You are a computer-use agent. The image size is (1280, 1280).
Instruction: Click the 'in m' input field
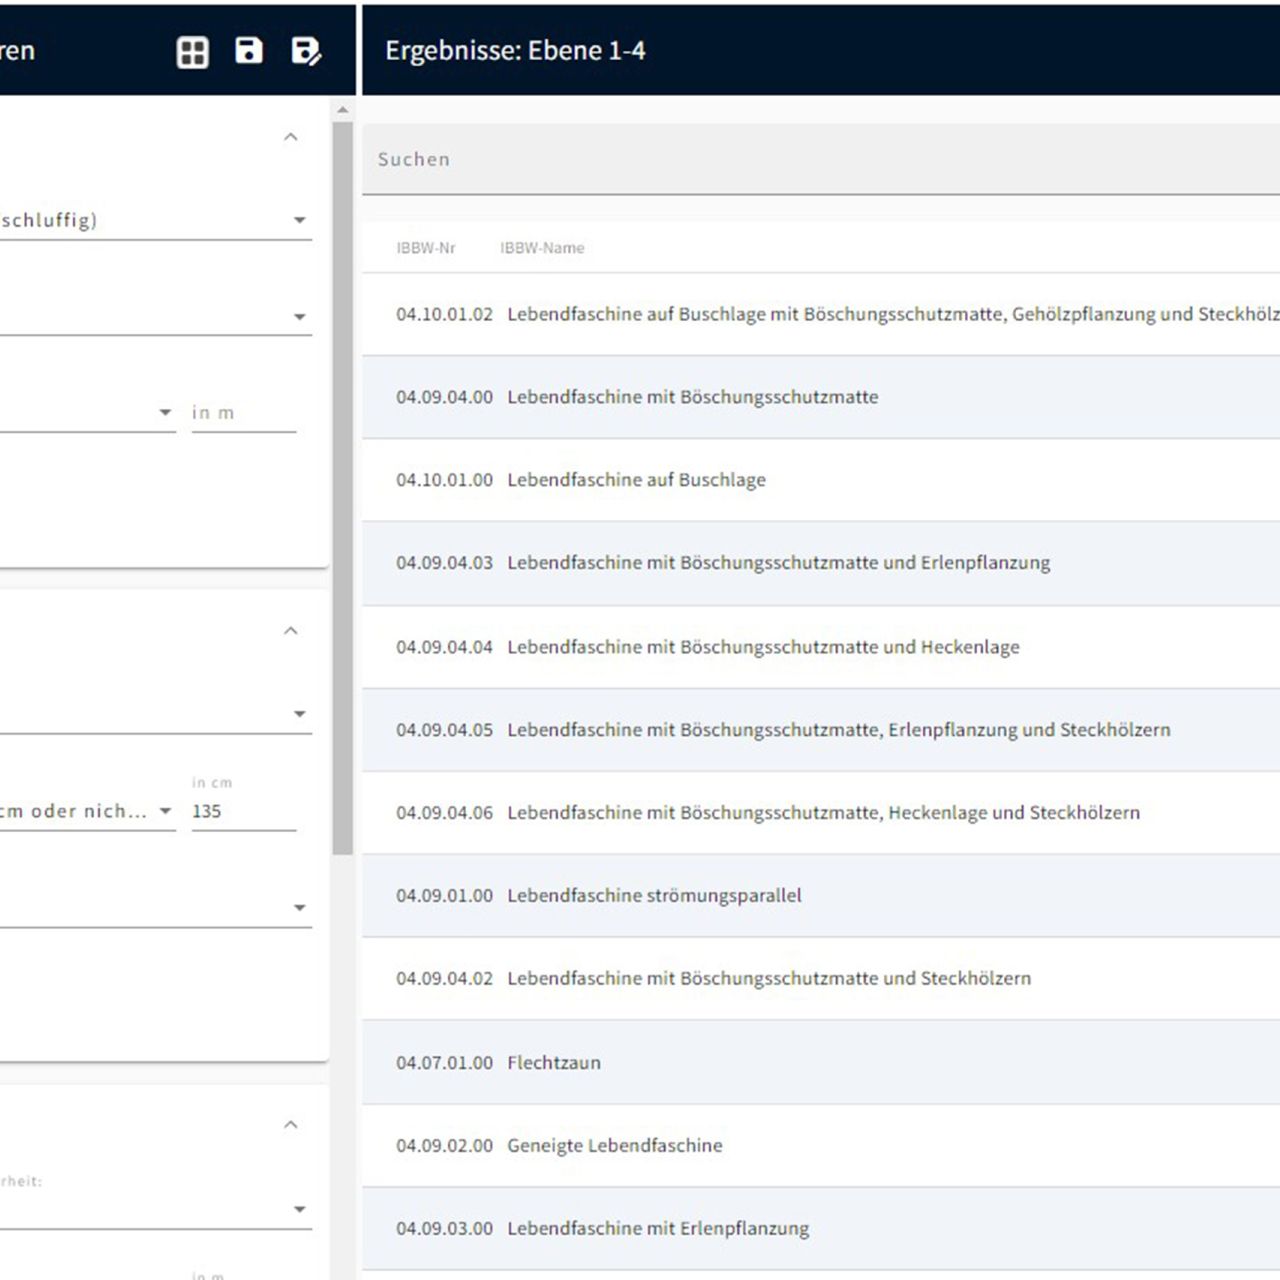coord(243,413)
